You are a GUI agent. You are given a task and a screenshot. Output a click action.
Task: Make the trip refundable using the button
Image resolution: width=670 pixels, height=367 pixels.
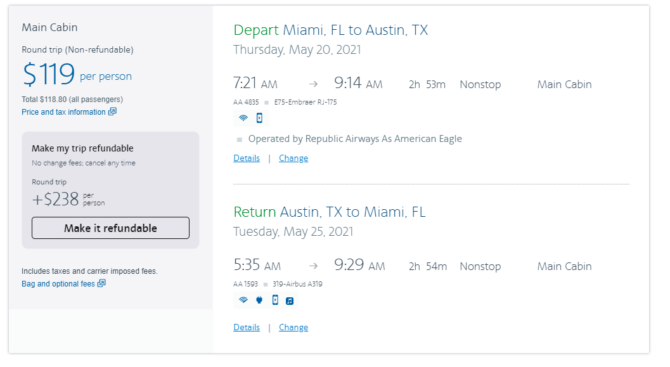pos(111,228)
